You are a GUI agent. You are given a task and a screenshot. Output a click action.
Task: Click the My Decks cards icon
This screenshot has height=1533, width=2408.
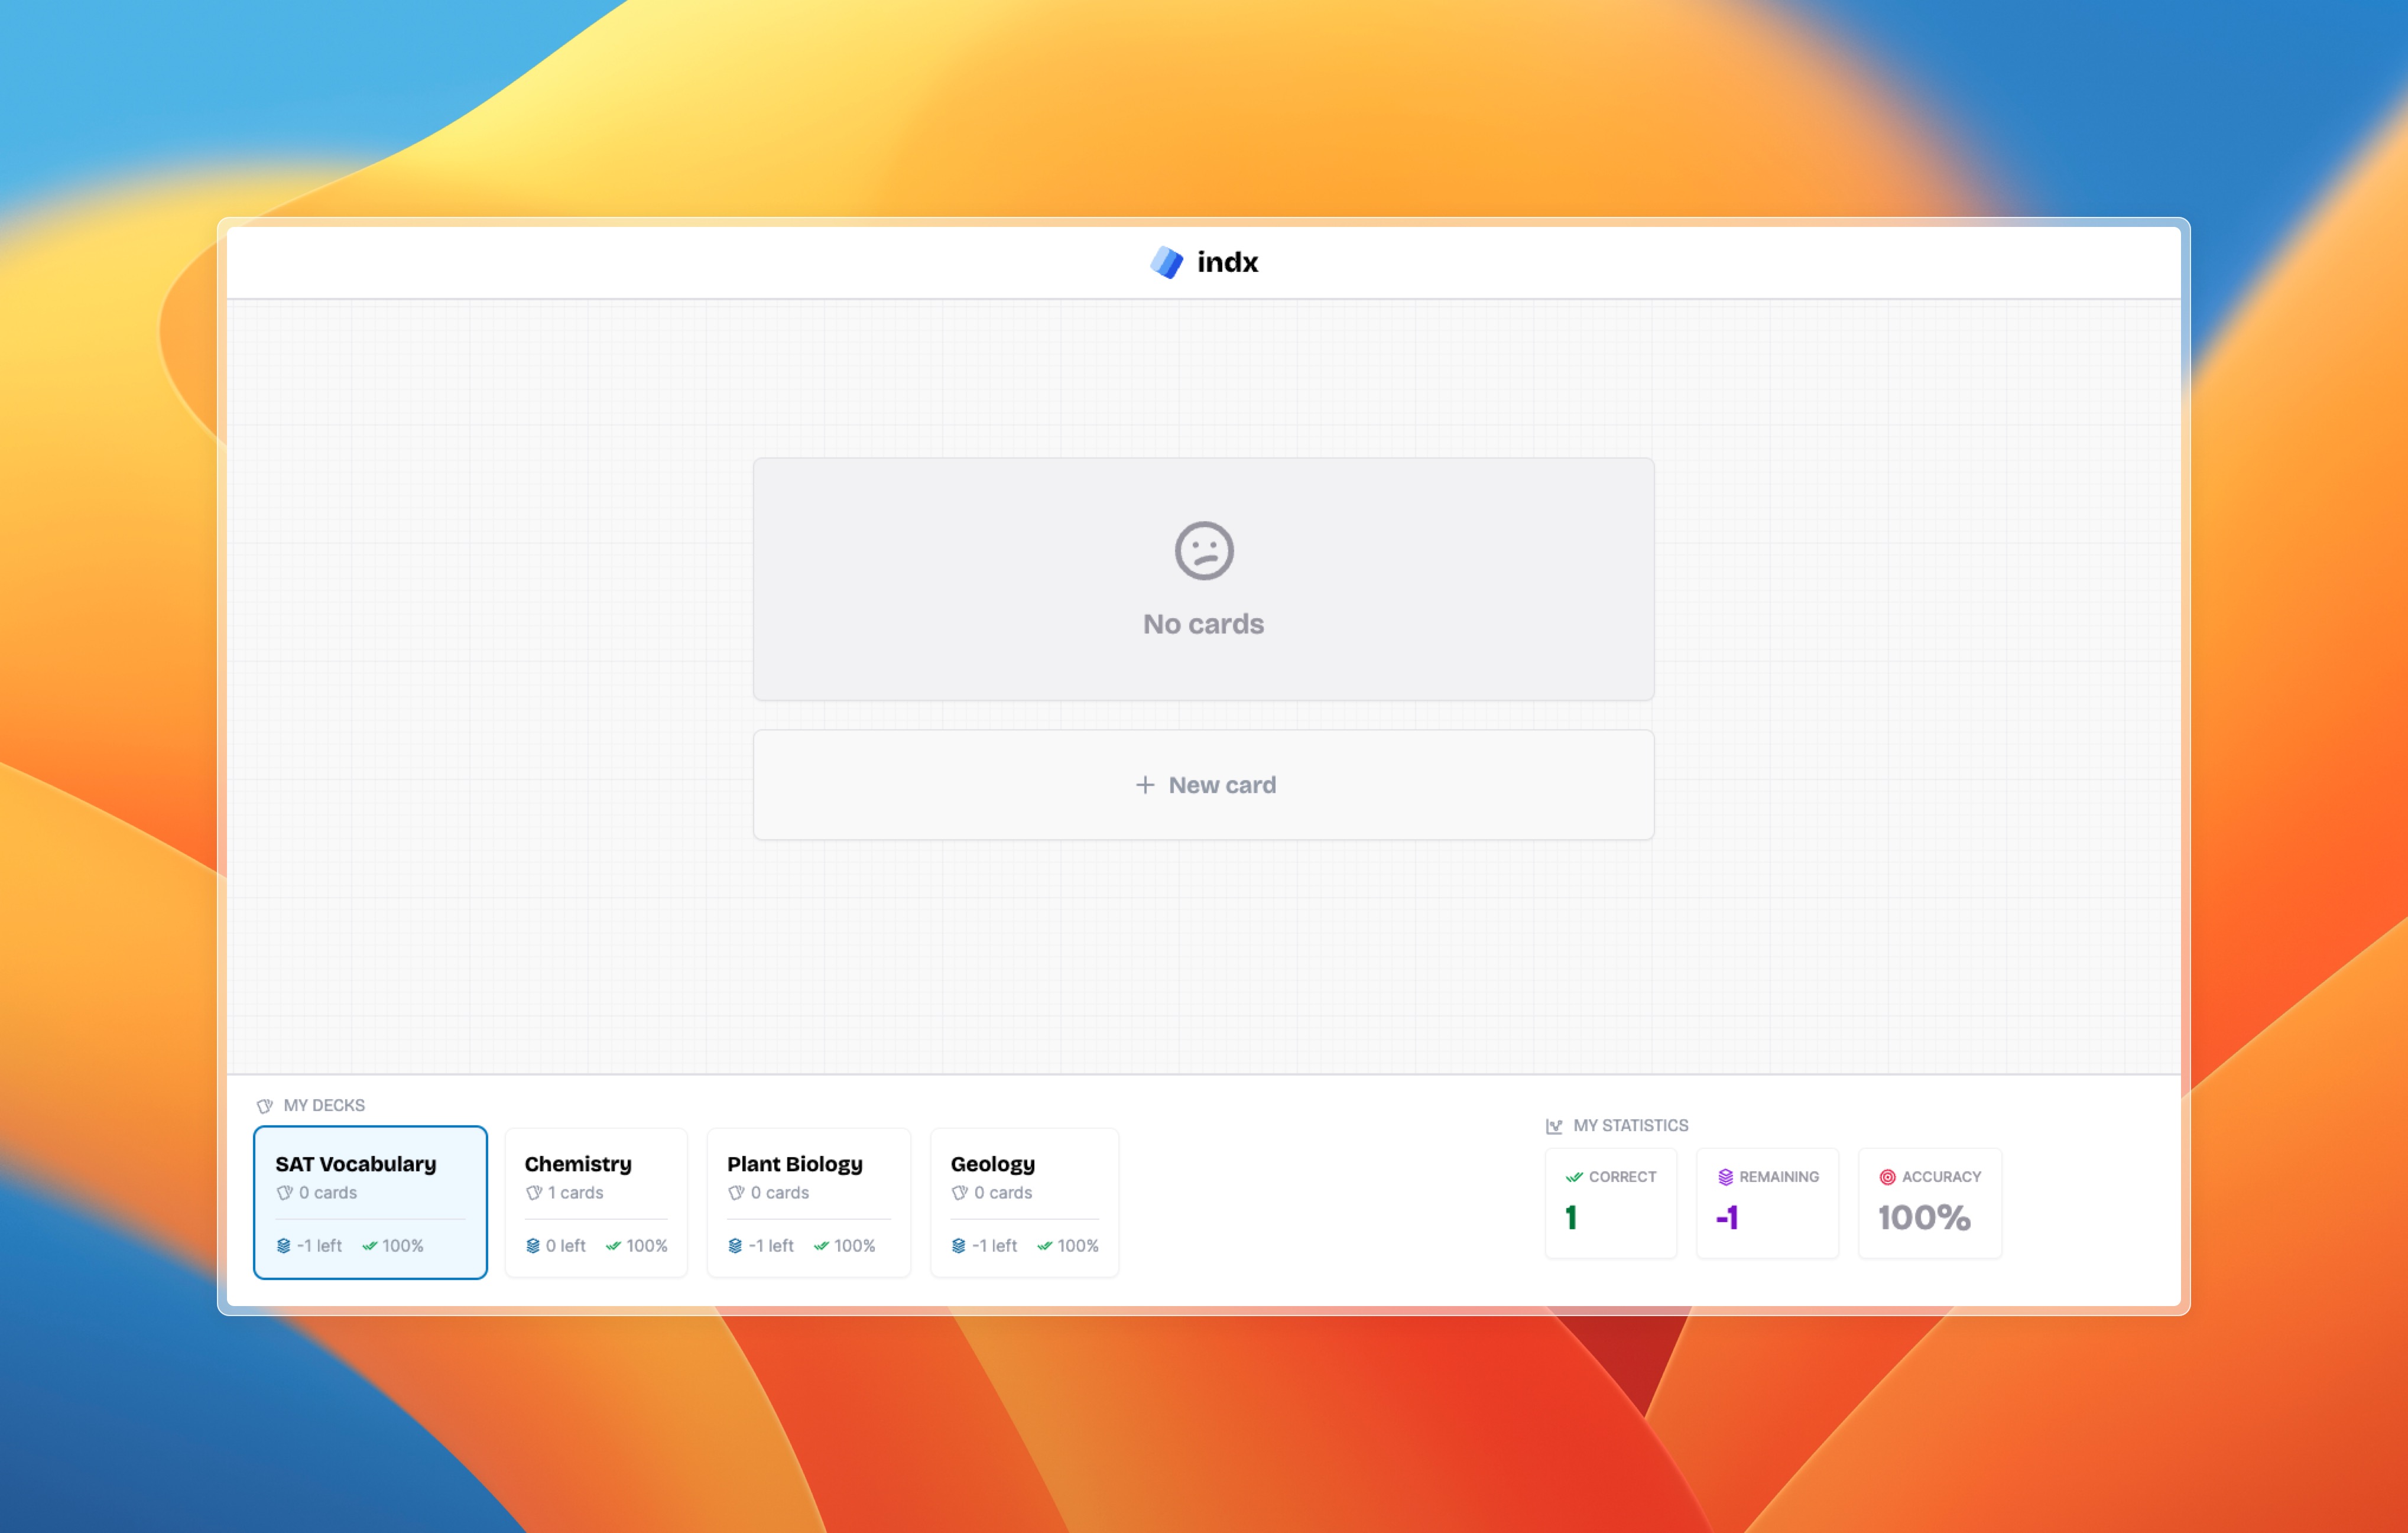click(x=265, y=1105)
